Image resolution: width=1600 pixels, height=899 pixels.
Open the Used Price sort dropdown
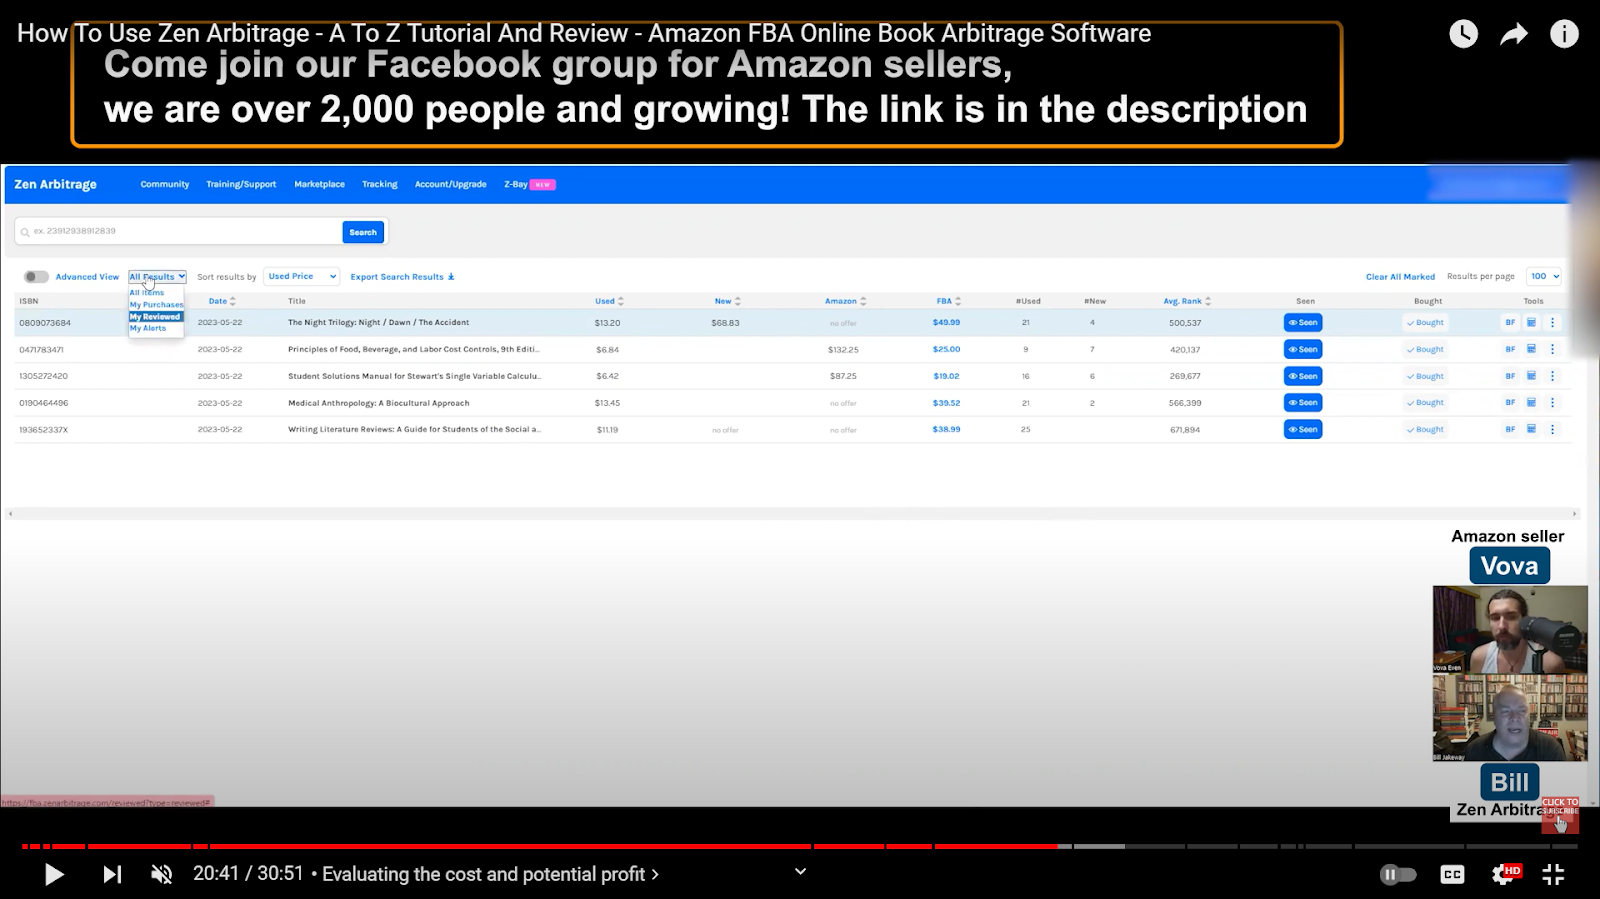tap(302, 276)
